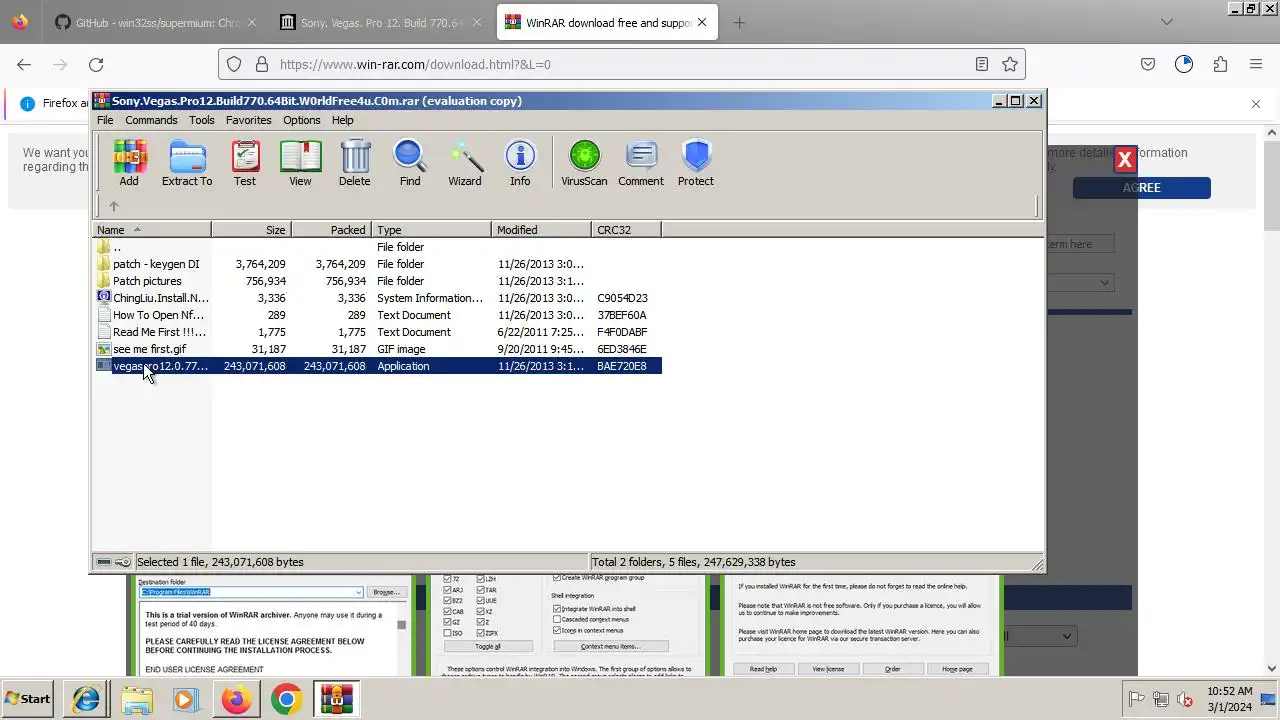
Task: Click the disk icon in WinRAR status bar
Action: click(104, 562)
